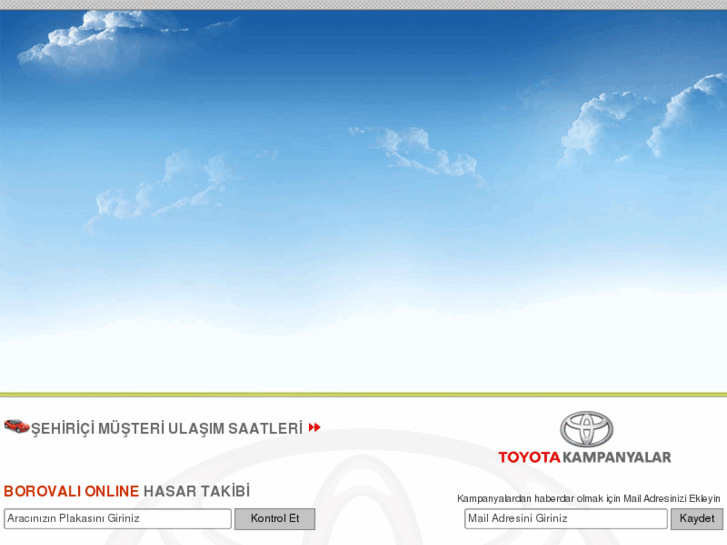Click the red car icon
The height and width of the screenshot is (545, 727).
click(17, 426)
